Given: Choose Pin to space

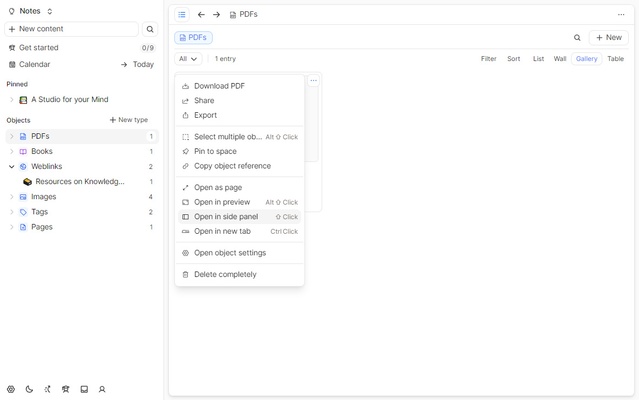Looking at the screenshot, I should pyautogui.click(x=240, y=151).
